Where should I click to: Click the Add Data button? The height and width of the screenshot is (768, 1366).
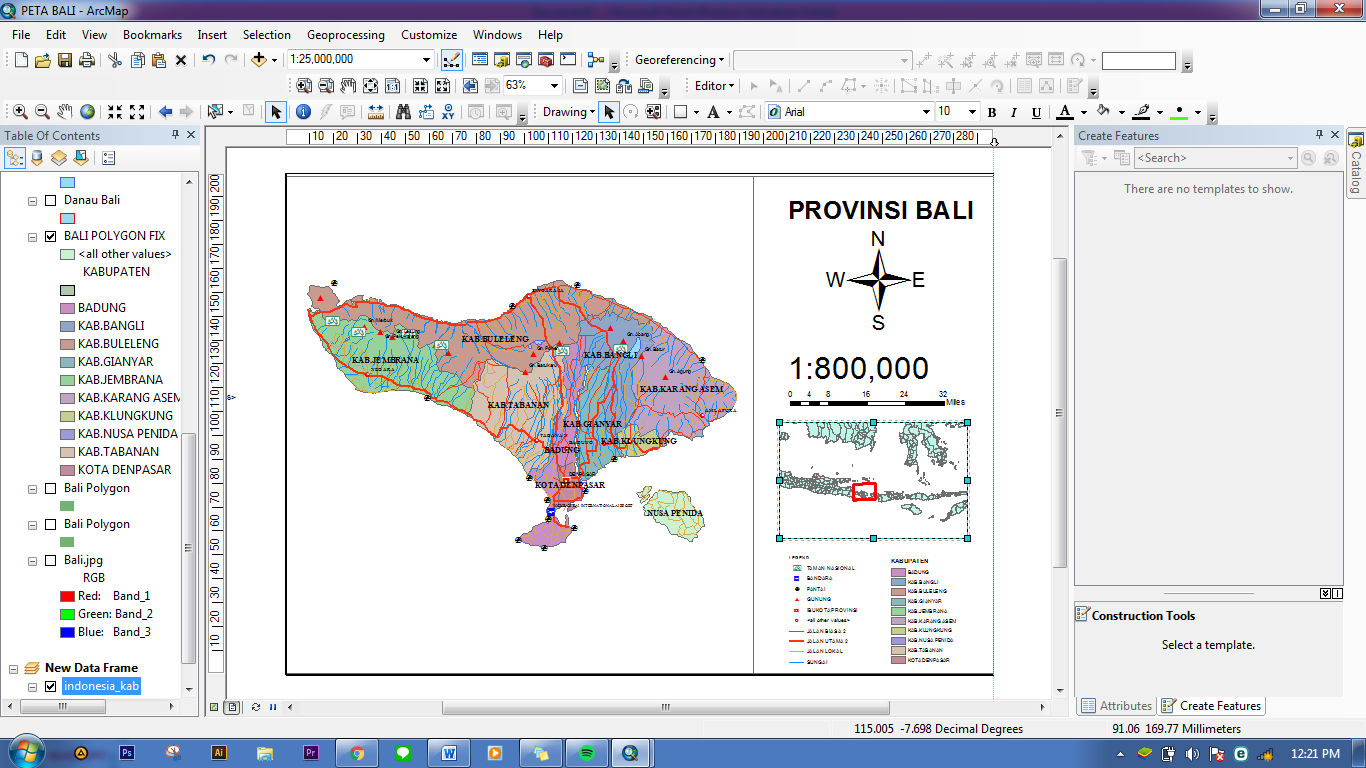point(259,60)
